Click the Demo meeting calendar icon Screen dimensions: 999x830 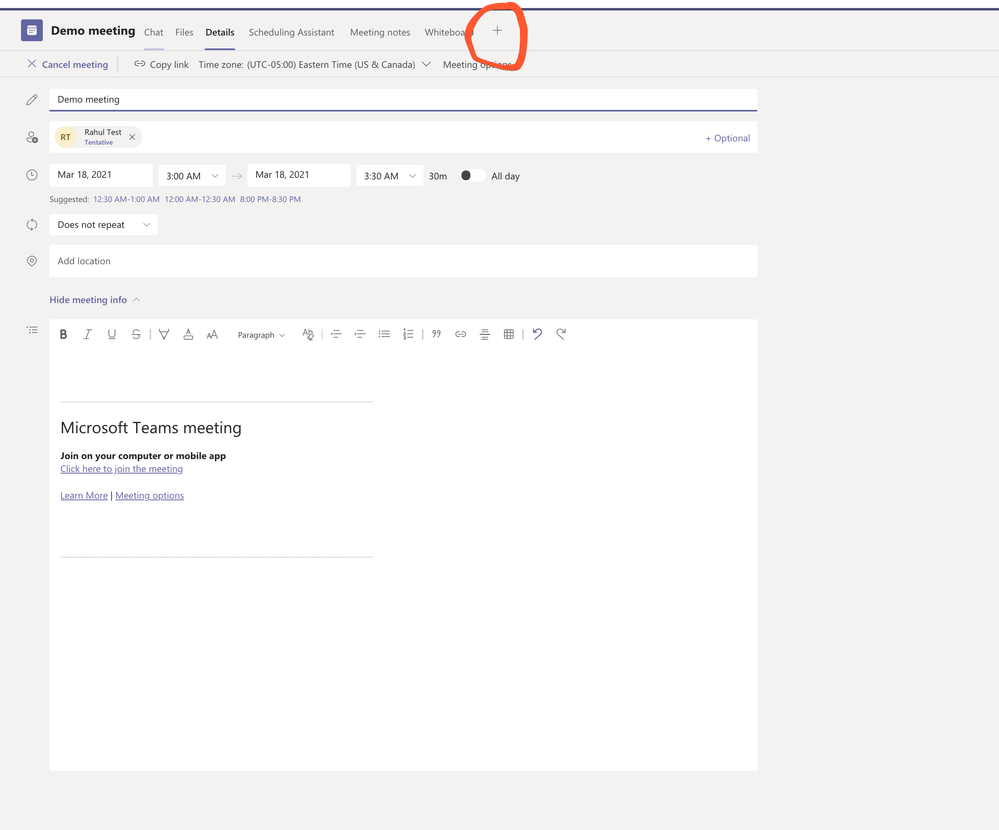32,31
